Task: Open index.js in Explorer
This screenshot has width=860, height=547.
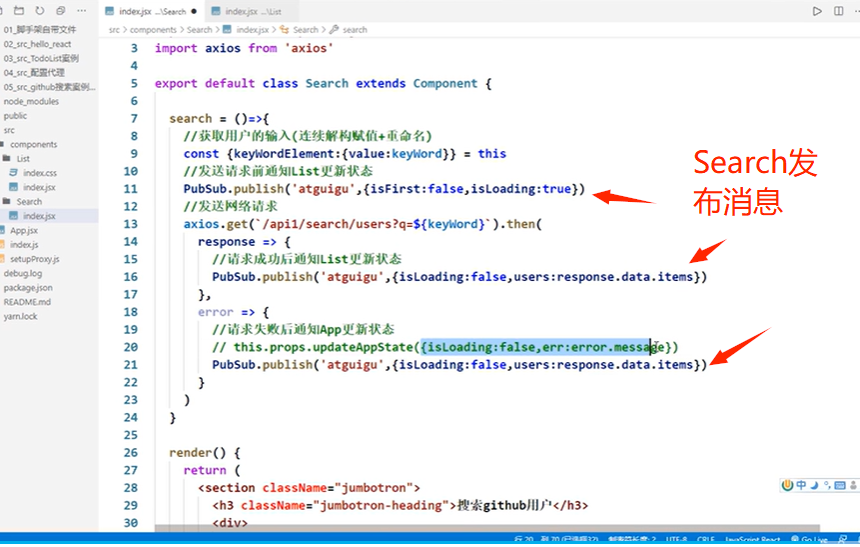Action: pos(24,245)
